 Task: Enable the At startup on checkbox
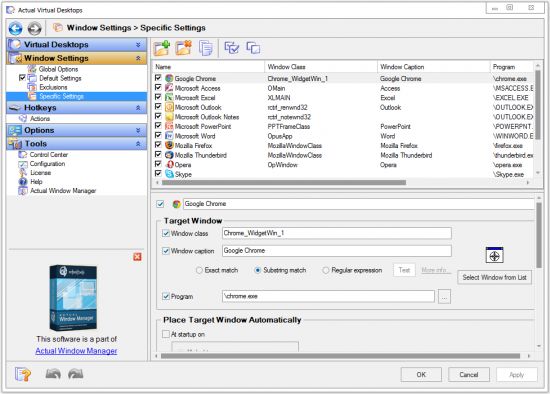point(166,334)
